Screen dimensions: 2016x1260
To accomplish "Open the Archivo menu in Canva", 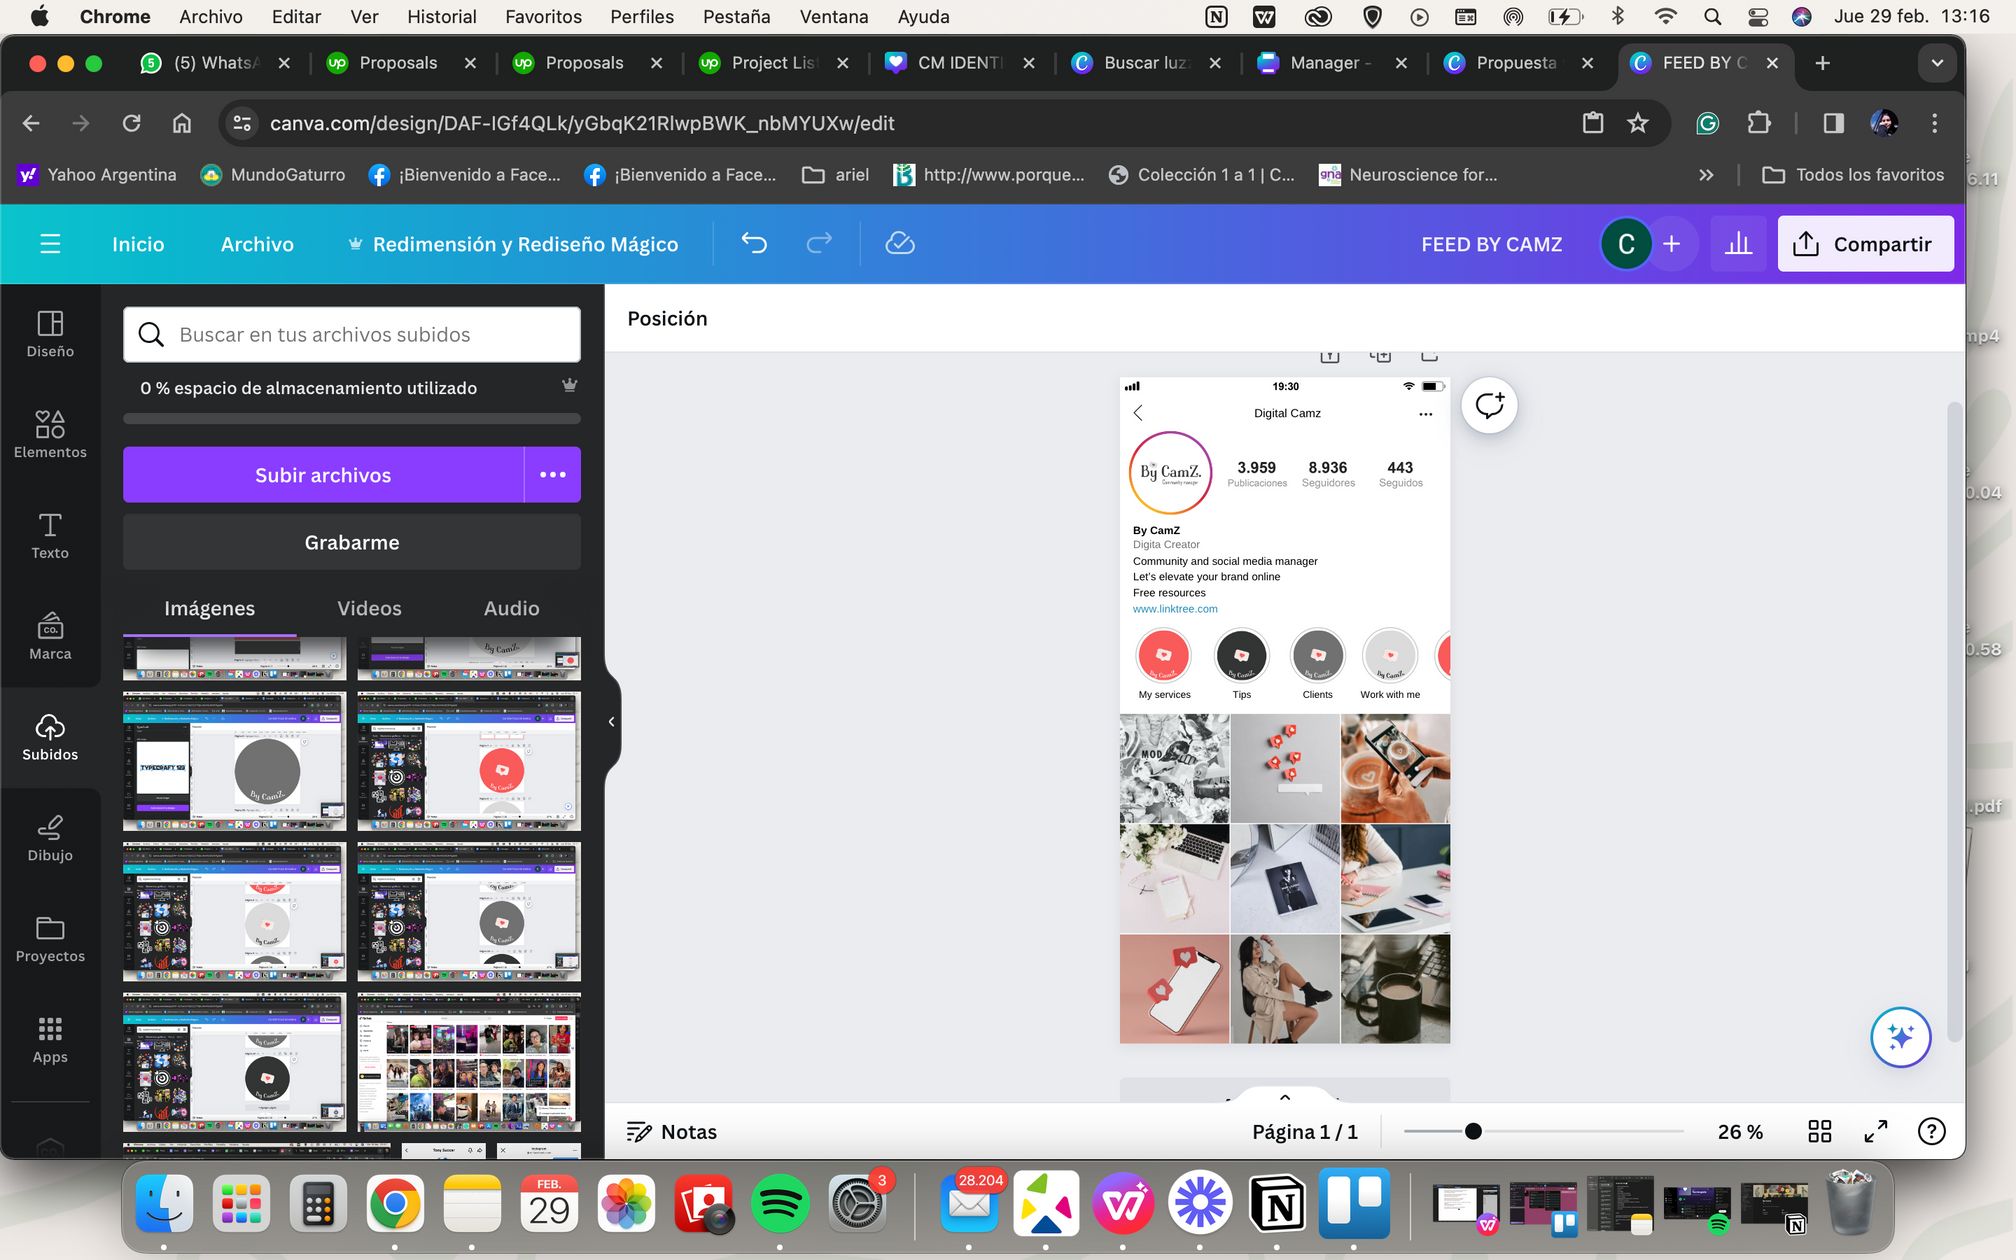I will (x=257, y=244).
